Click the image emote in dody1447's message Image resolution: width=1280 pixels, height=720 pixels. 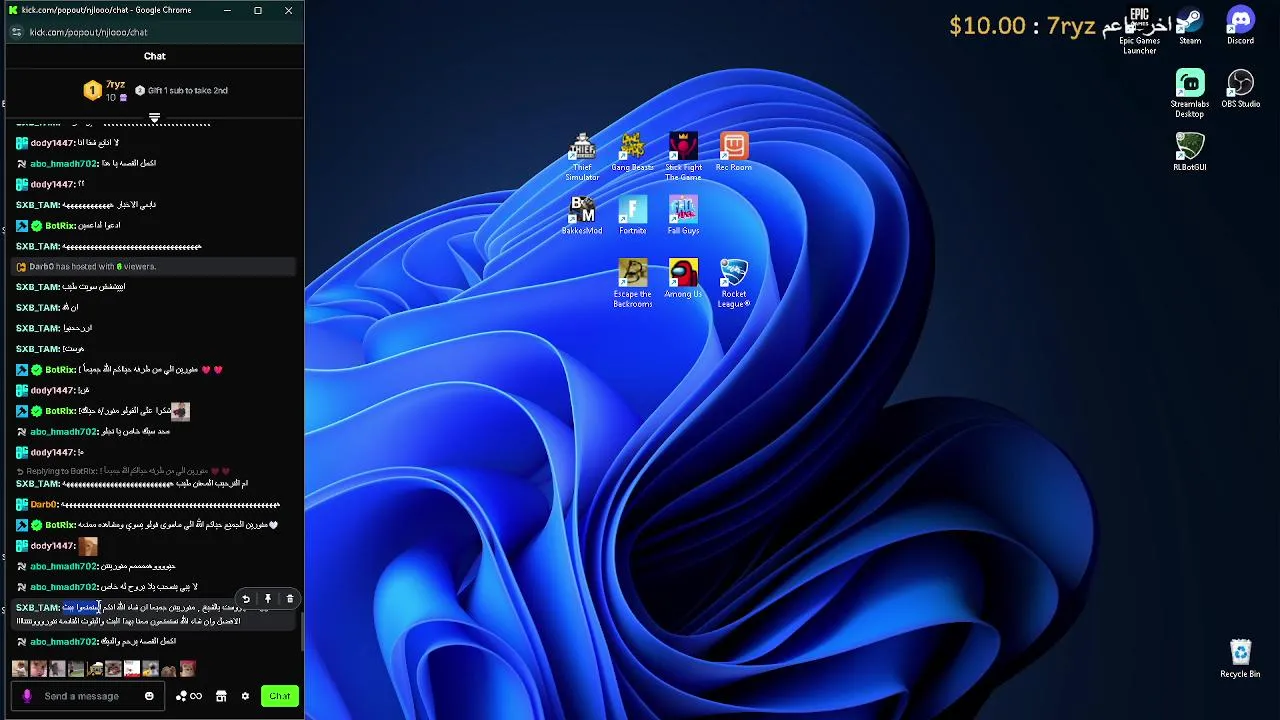88,546
